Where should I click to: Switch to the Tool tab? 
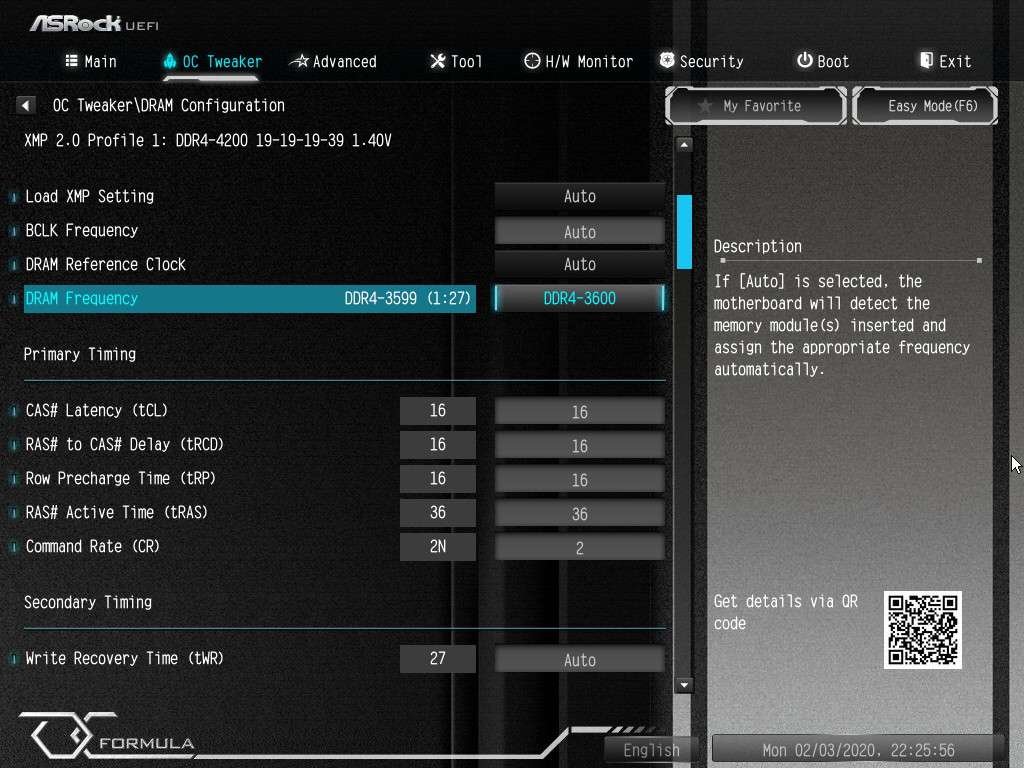pos(456,61)
